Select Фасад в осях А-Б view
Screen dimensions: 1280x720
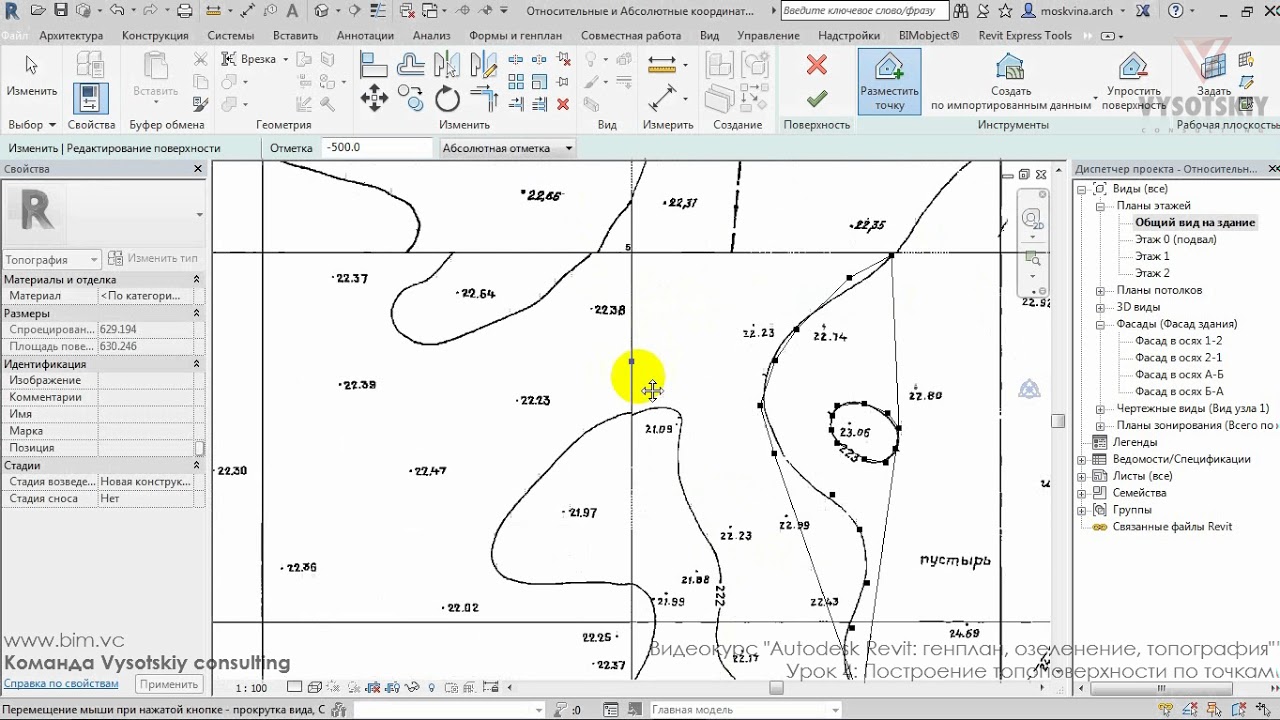1179,375
